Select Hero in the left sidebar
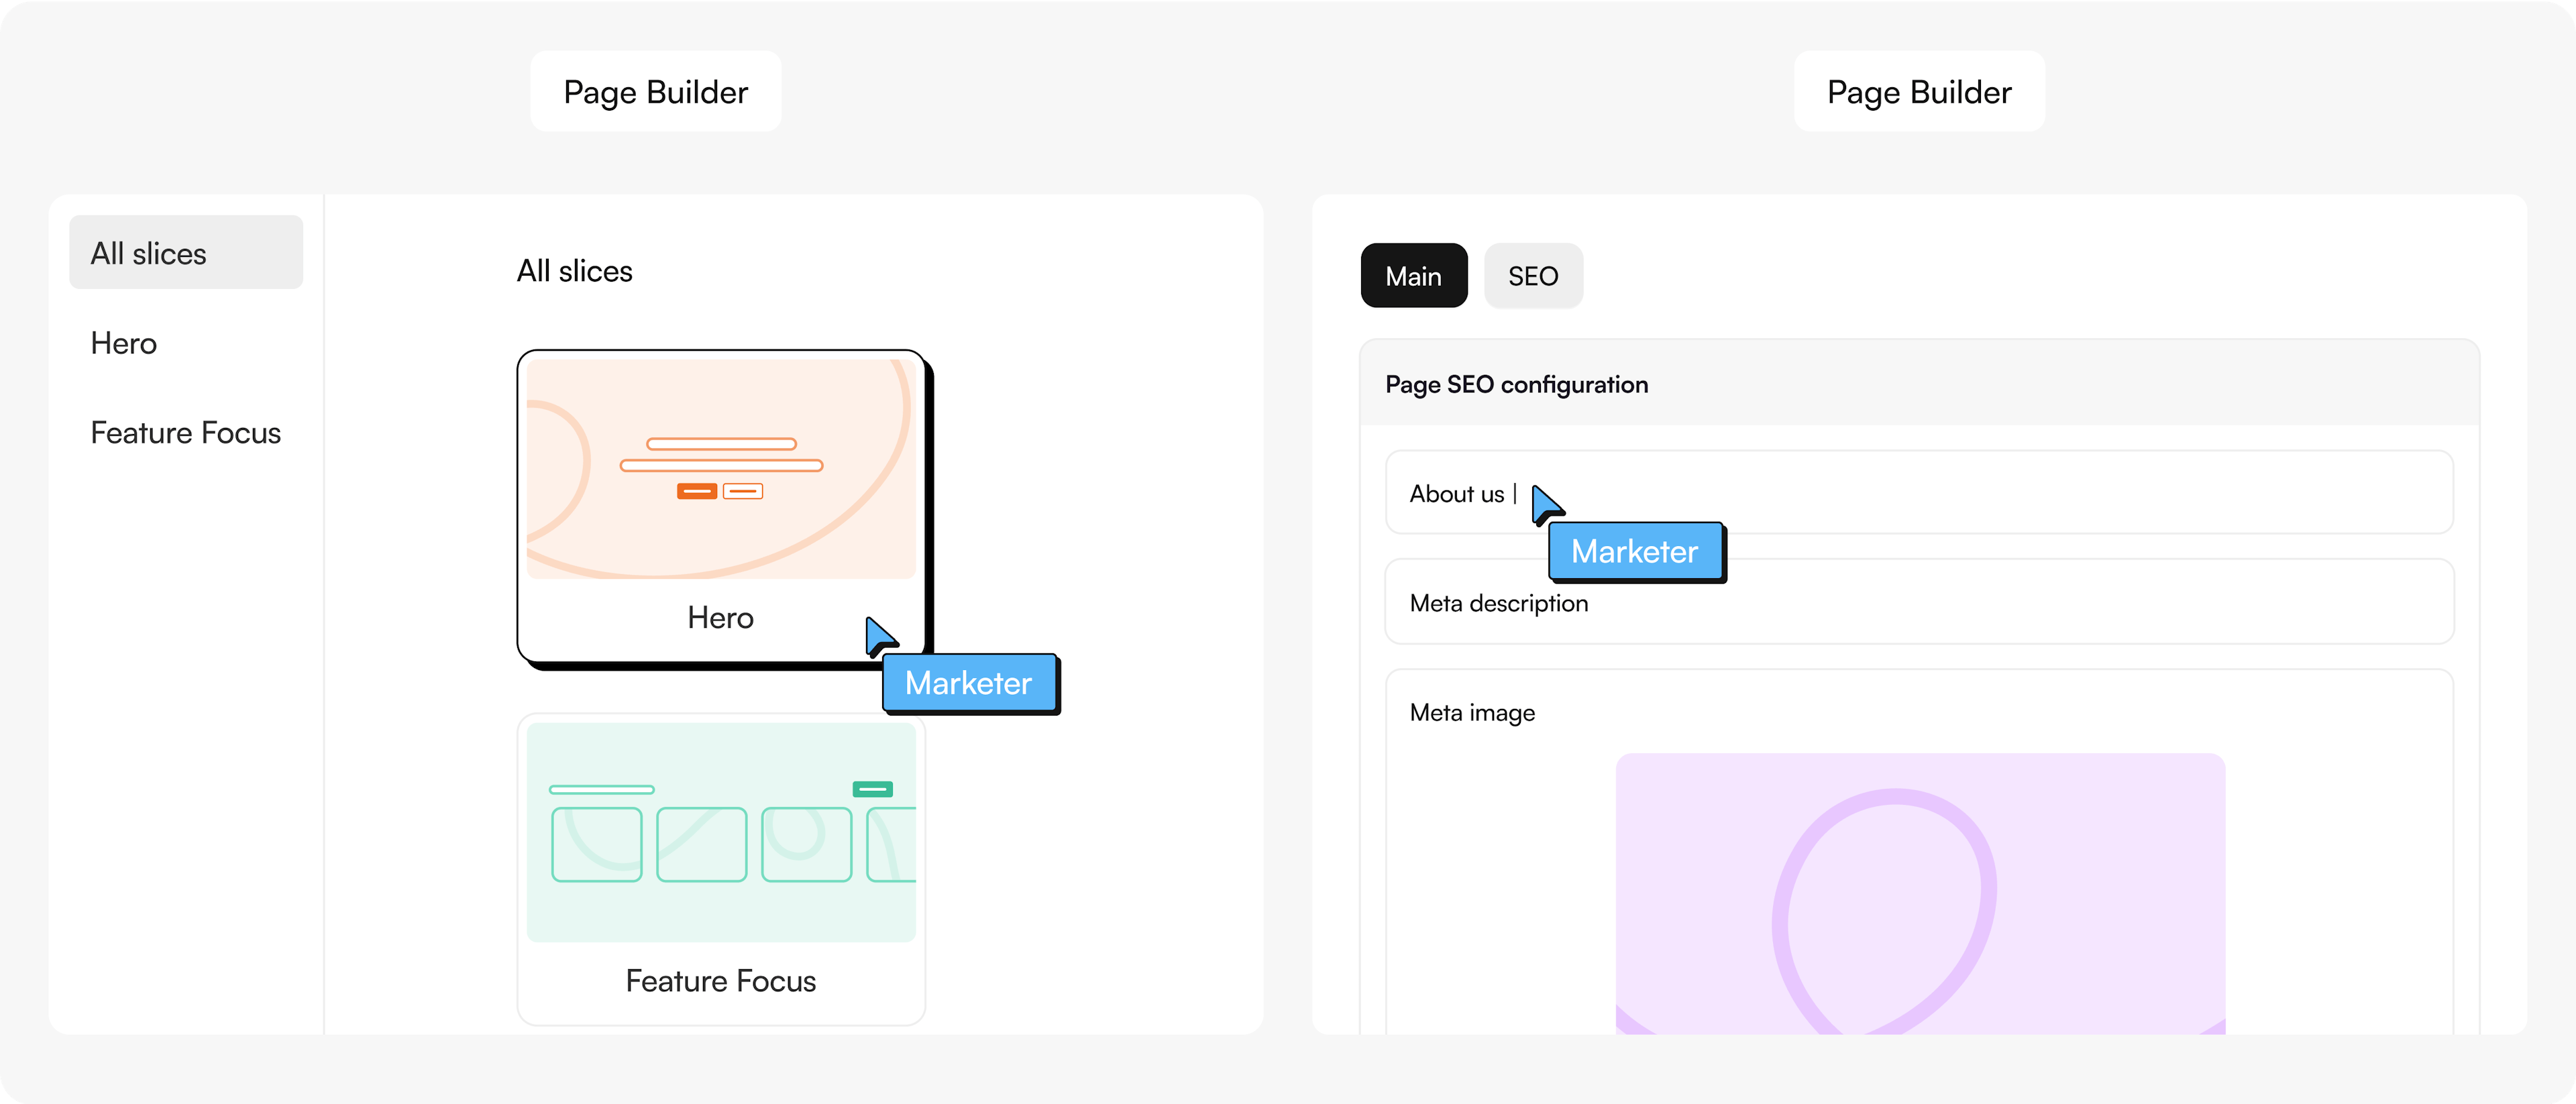 [124, 343]
